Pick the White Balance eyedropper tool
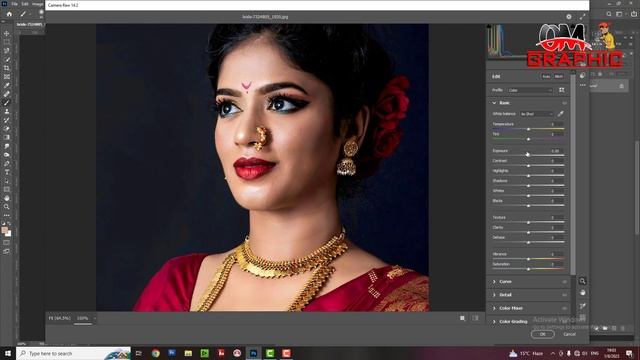Screen dimensions: 640x360 point(560,114)
